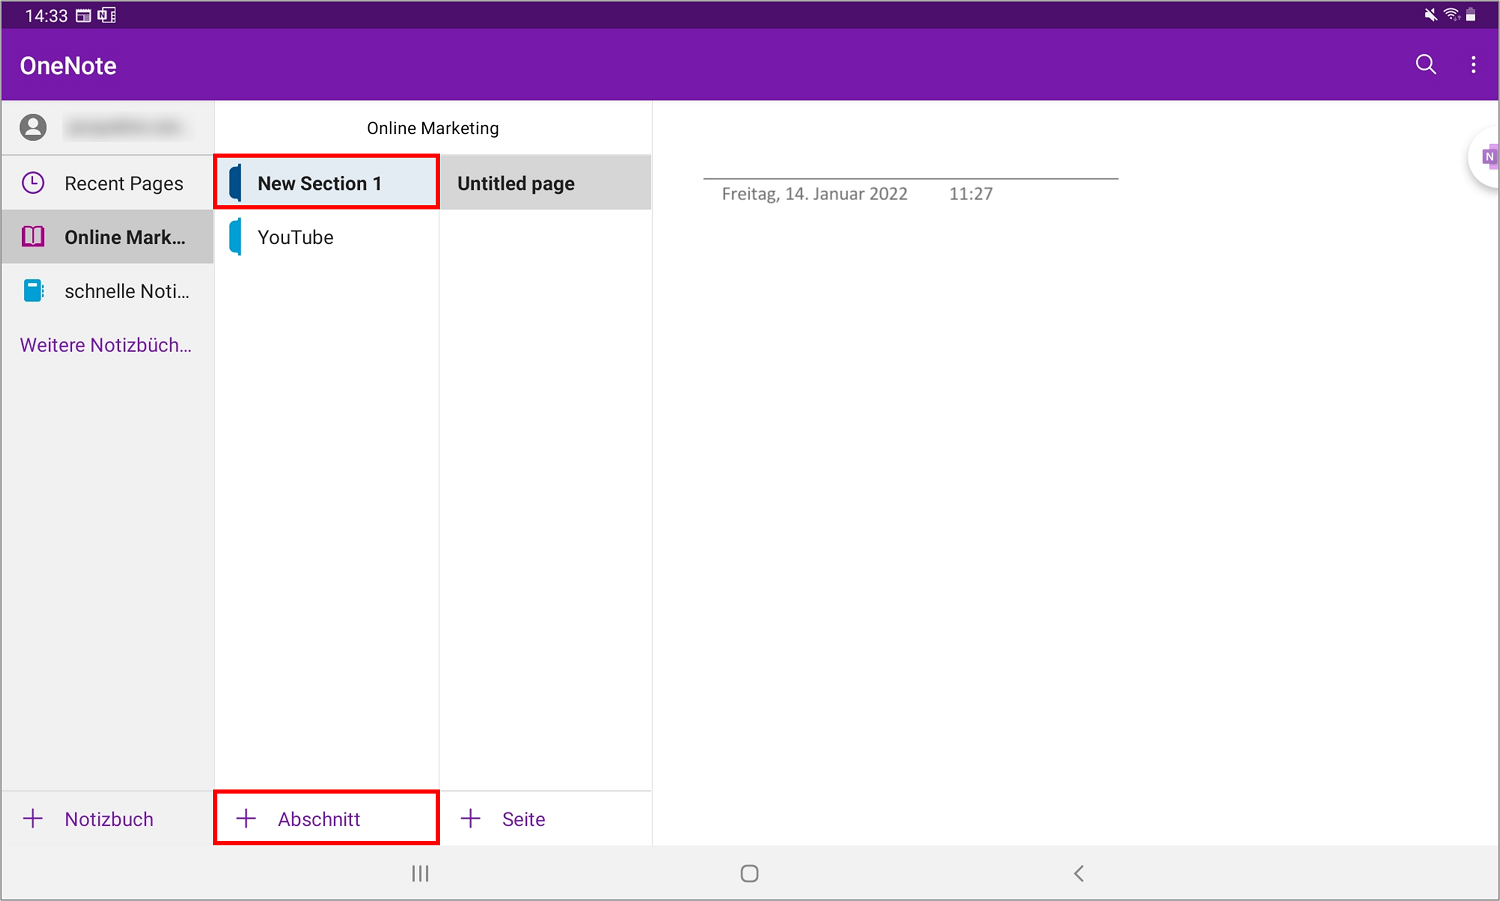Viewport: 1500px width, 901px height.
Task: Tap the battery status icon
Action: tap(1471, 15)
